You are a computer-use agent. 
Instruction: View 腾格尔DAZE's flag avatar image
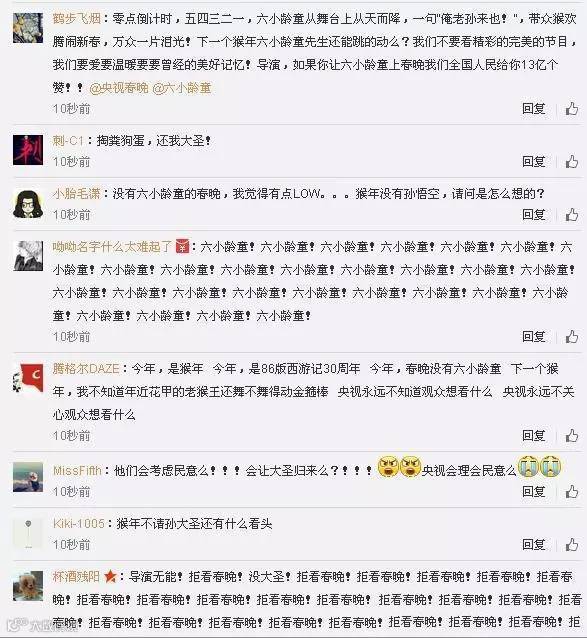[x=28, y=379]
